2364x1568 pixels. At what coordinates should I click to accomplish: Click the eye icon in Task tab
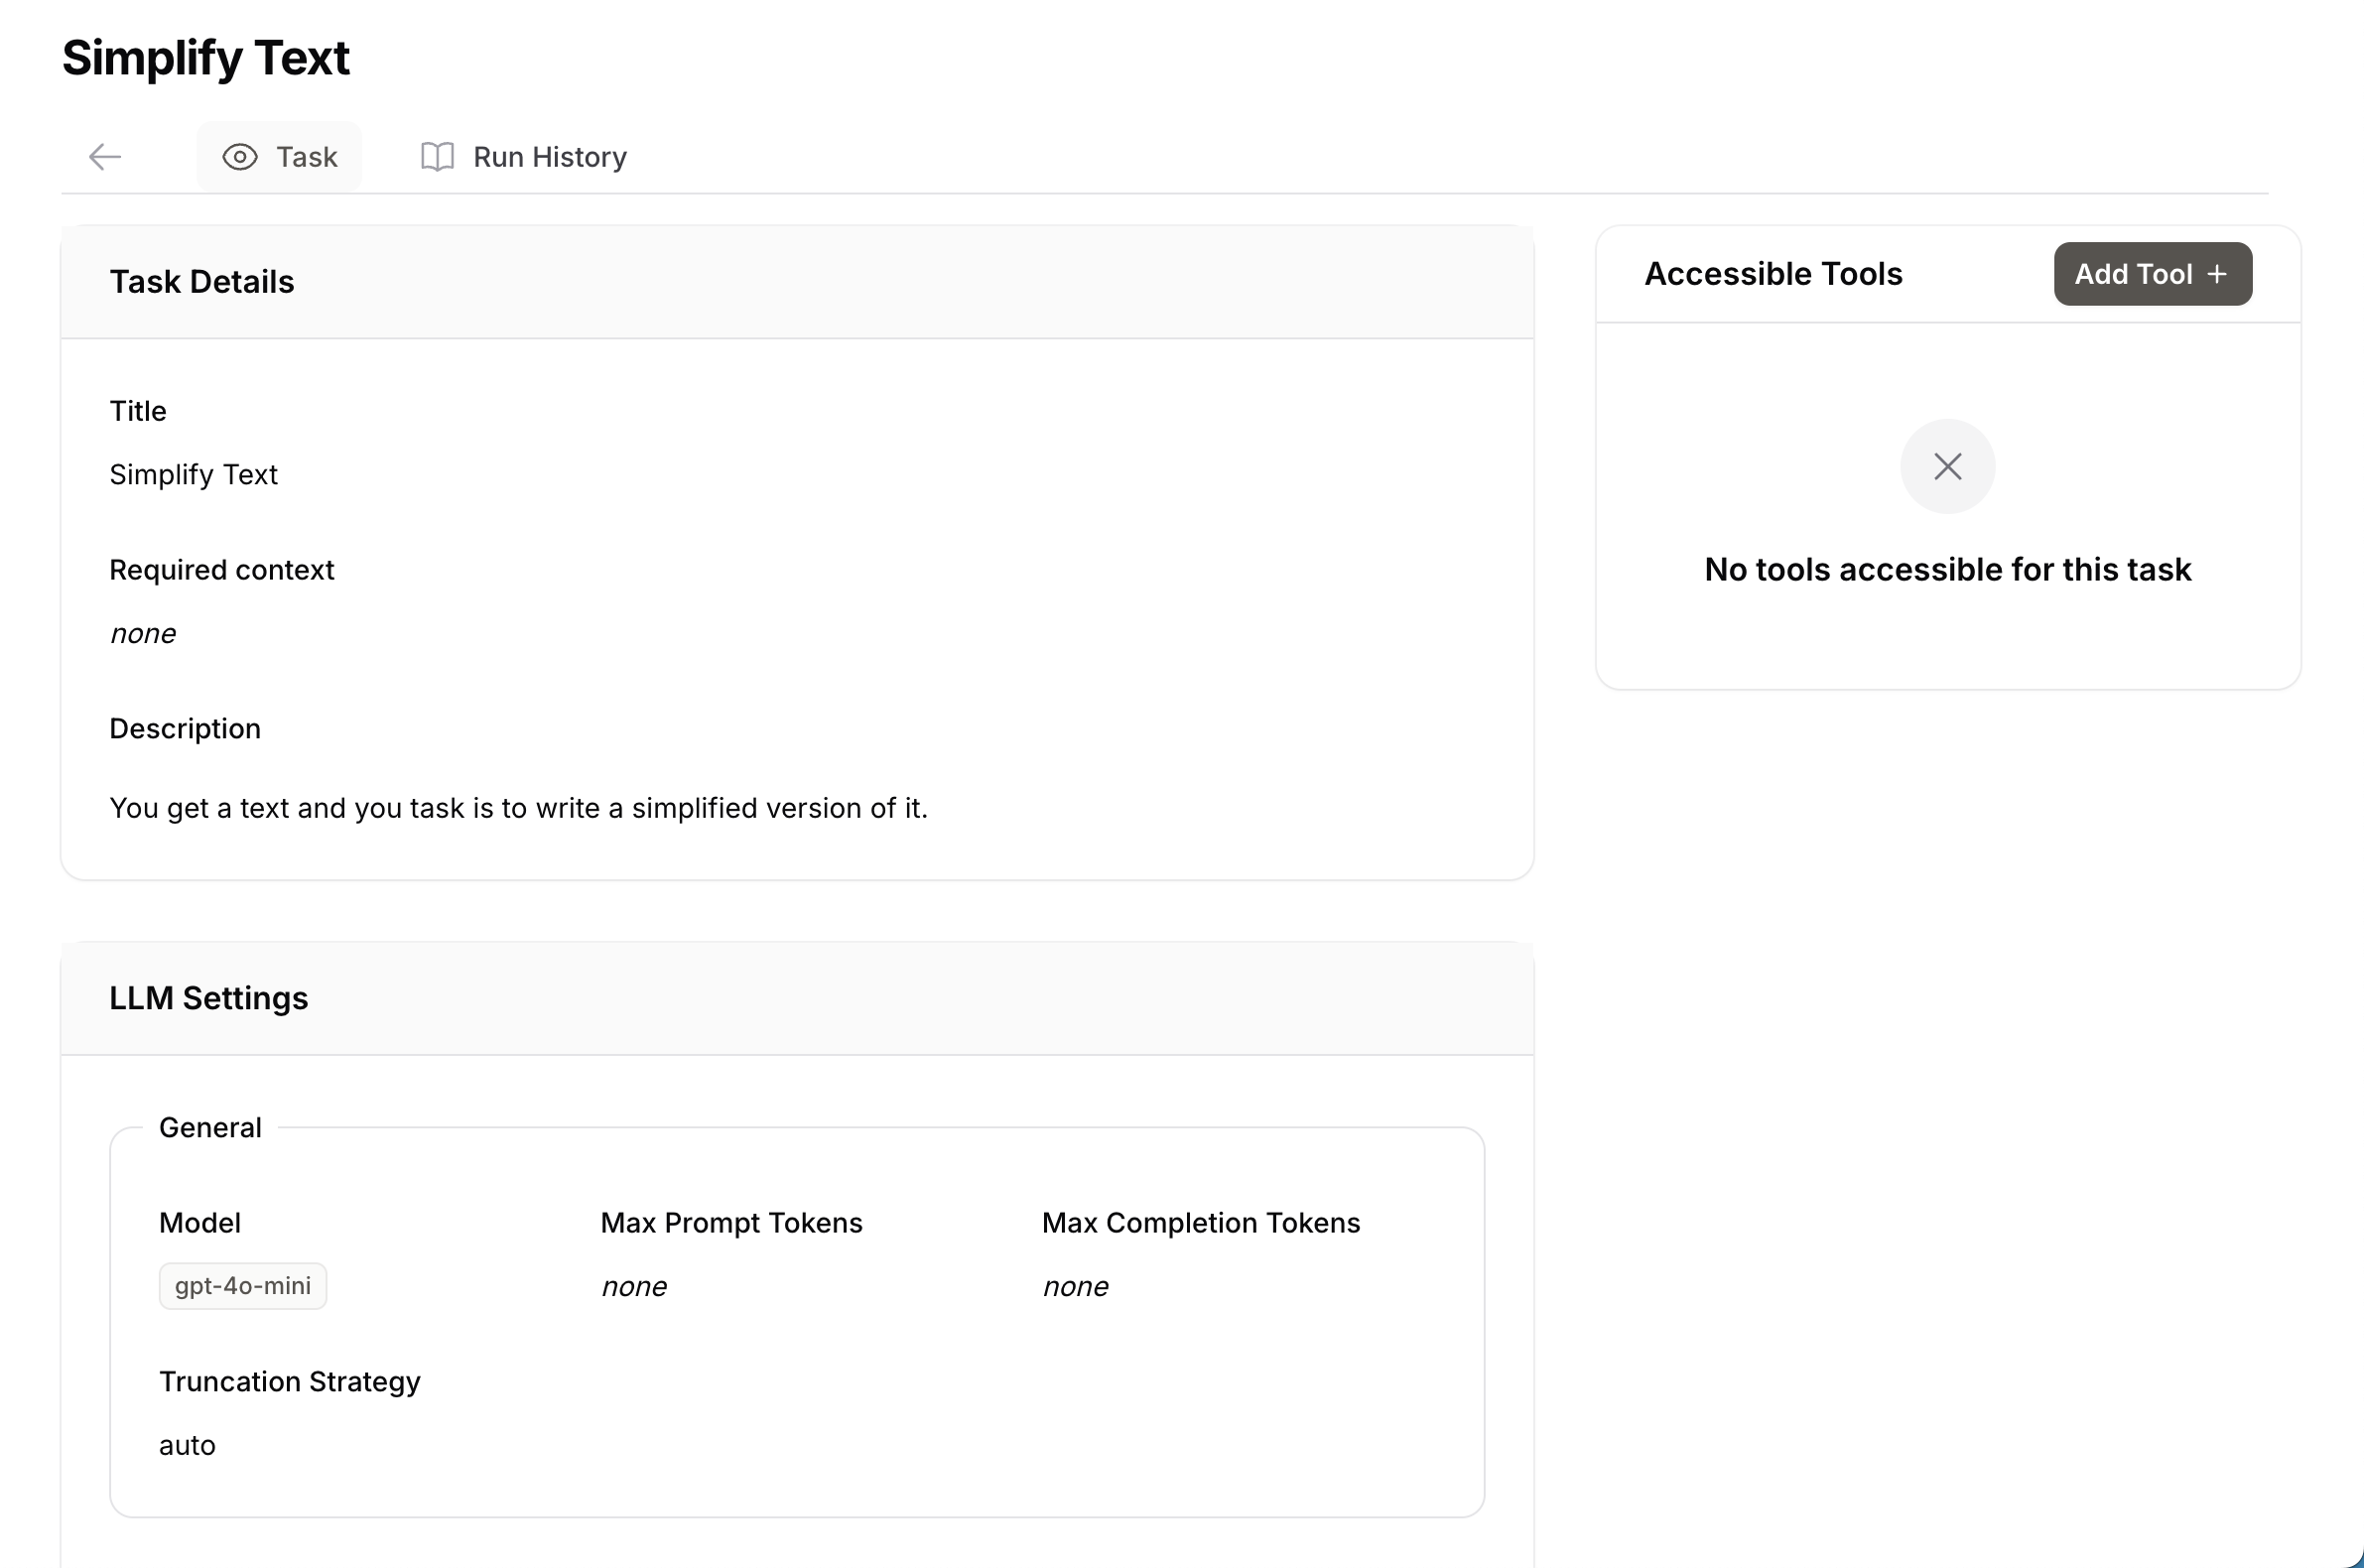[x=240, y=157]
